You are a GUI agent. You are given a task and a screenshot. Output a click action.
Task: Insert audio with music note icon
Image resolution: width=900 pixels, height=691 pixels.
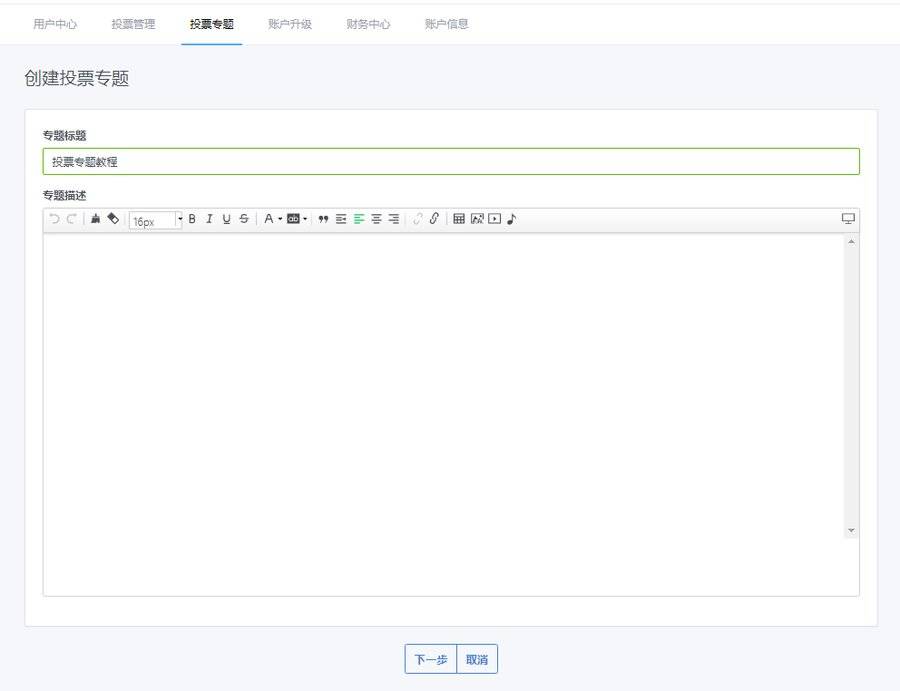511,219
